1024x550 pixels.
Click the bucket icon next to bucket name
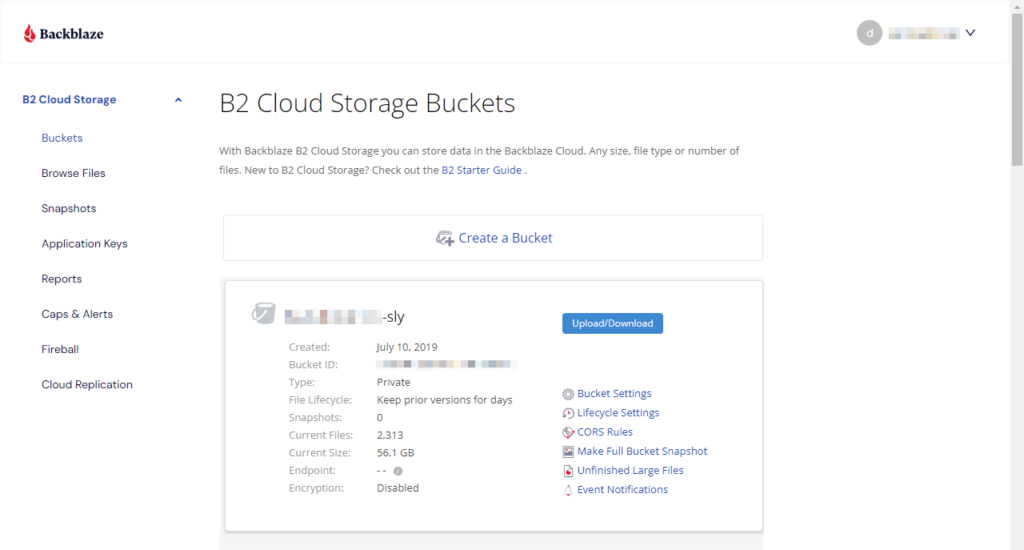tap(264, 314)
